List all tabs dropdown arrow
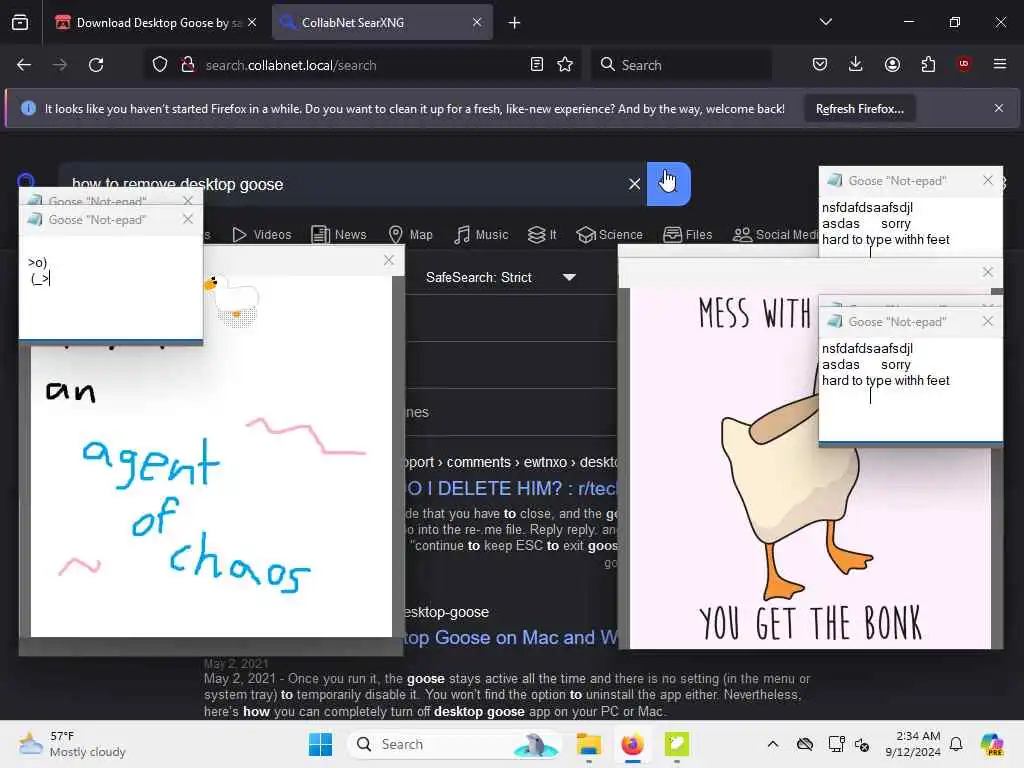This screenshot has height=768, width=1024. tap(825, 22)
